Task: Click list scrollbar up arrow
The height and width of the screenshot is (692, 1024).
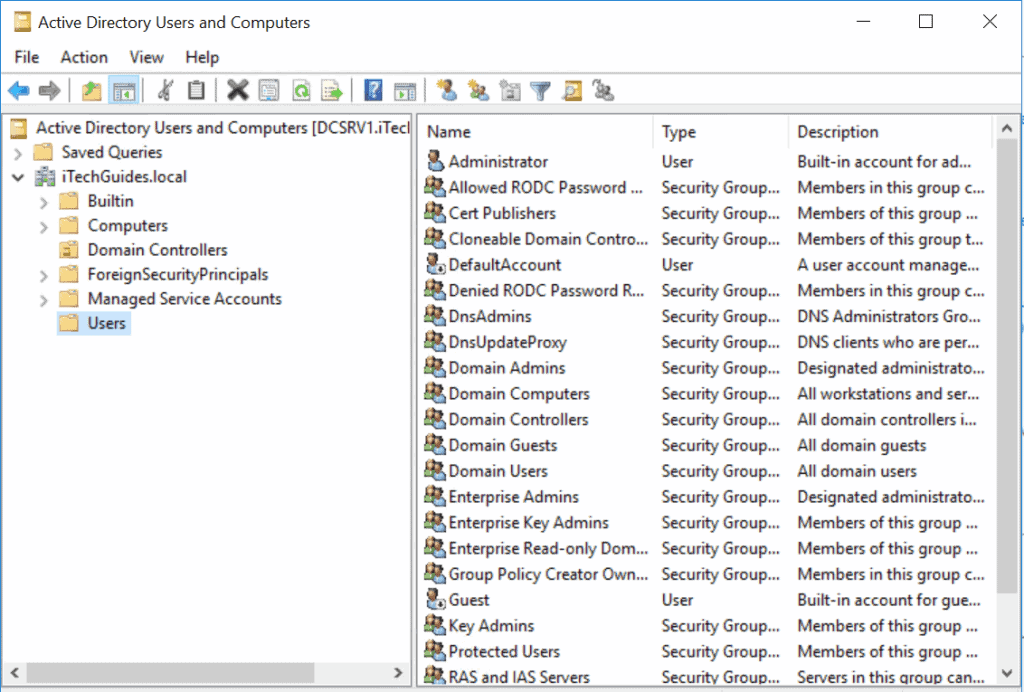Action: [1006, 129]
